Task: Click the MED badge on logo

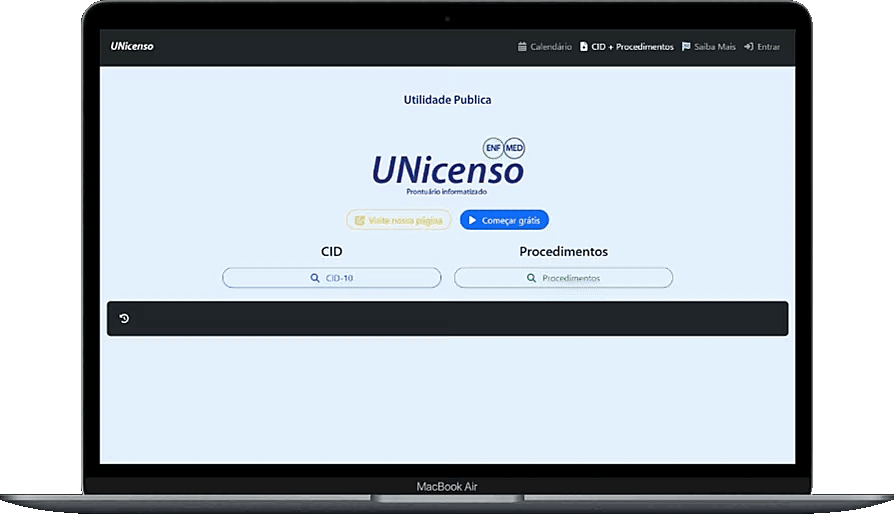Action: coord(514,148)
